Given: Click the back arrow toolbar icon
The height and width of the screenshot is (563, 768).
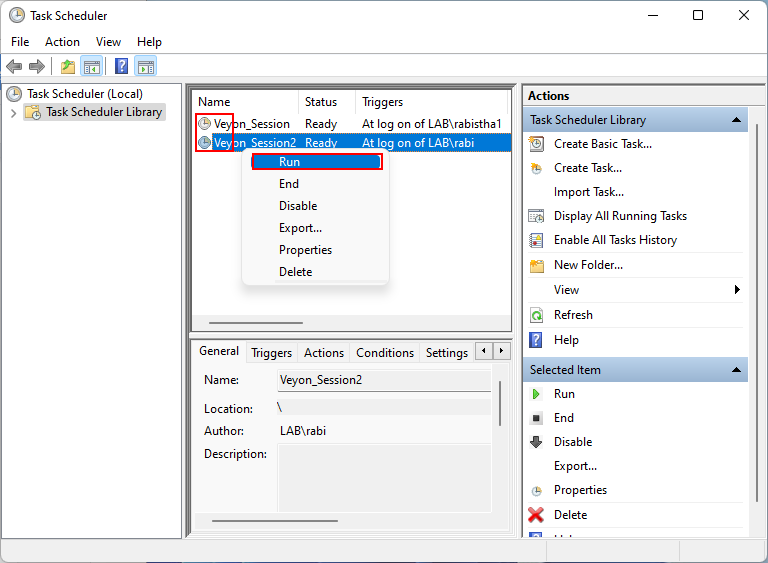Looking at the screenshot, I should tap(14, 67).
